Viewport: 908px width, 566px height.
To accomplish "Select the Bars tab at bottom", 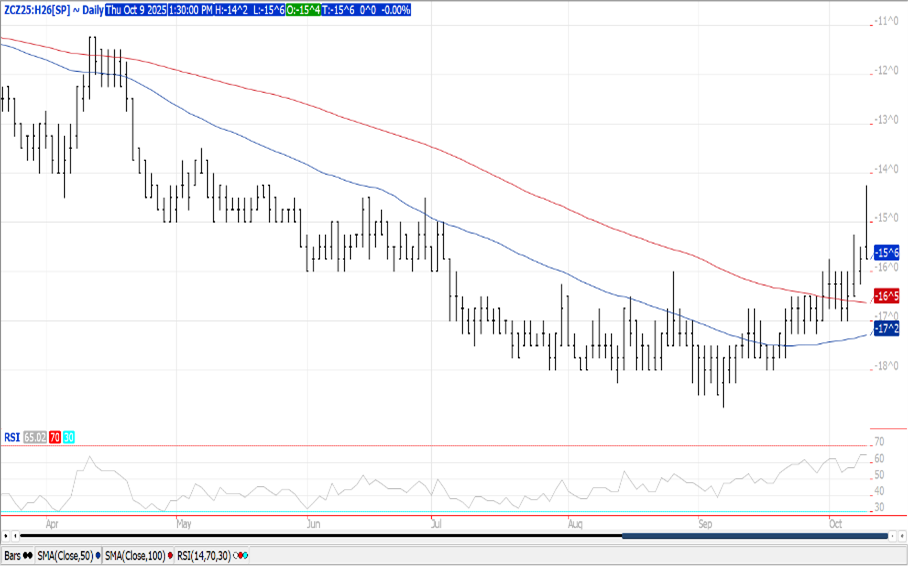I will (19, 555).
